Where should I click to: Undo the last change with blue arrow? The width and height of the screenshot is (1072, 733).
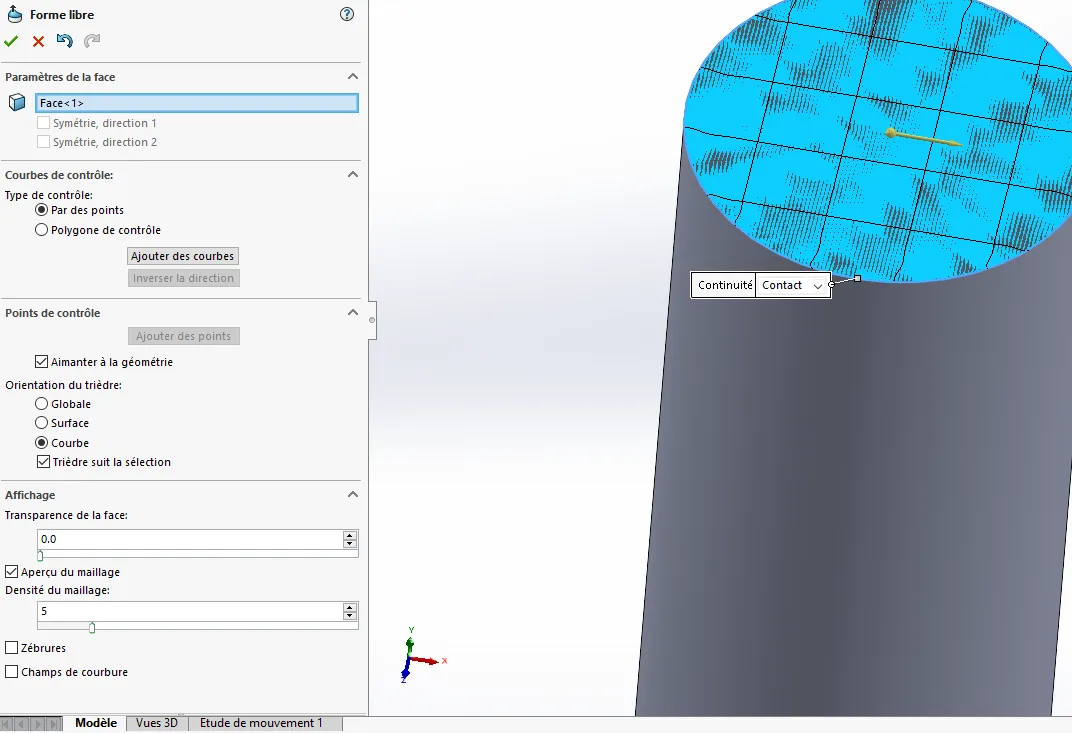coord(64,41)
